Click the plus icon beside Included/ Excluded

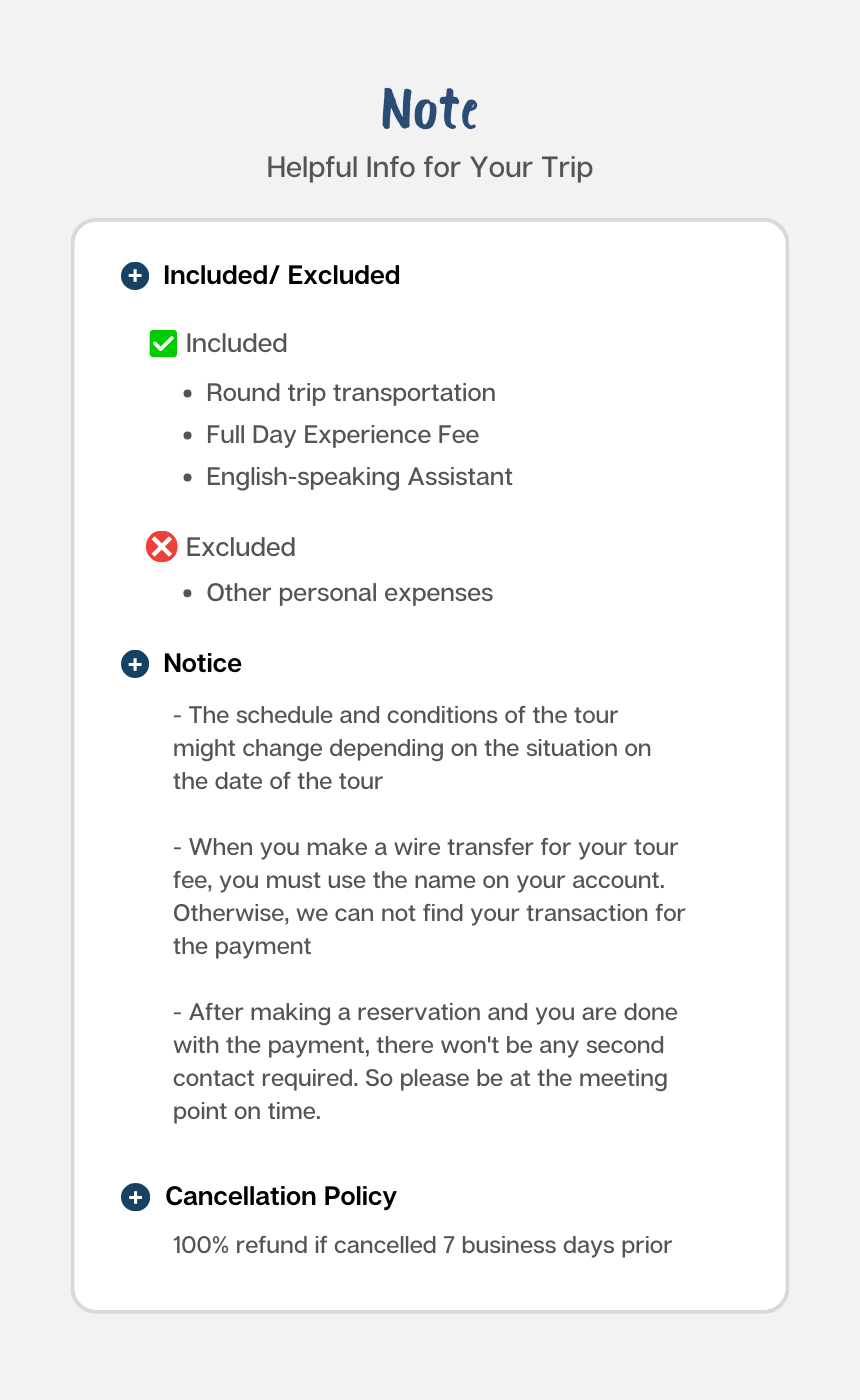(135, 276)
